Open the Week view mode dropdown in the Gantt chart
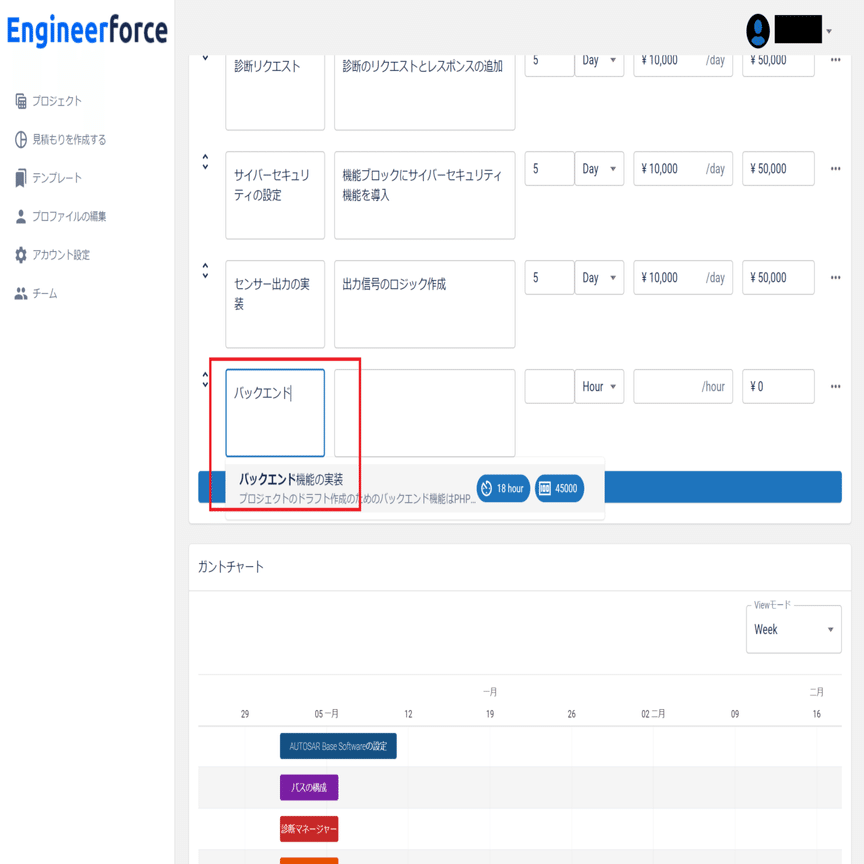864x864 pixels. click(793, 631)
